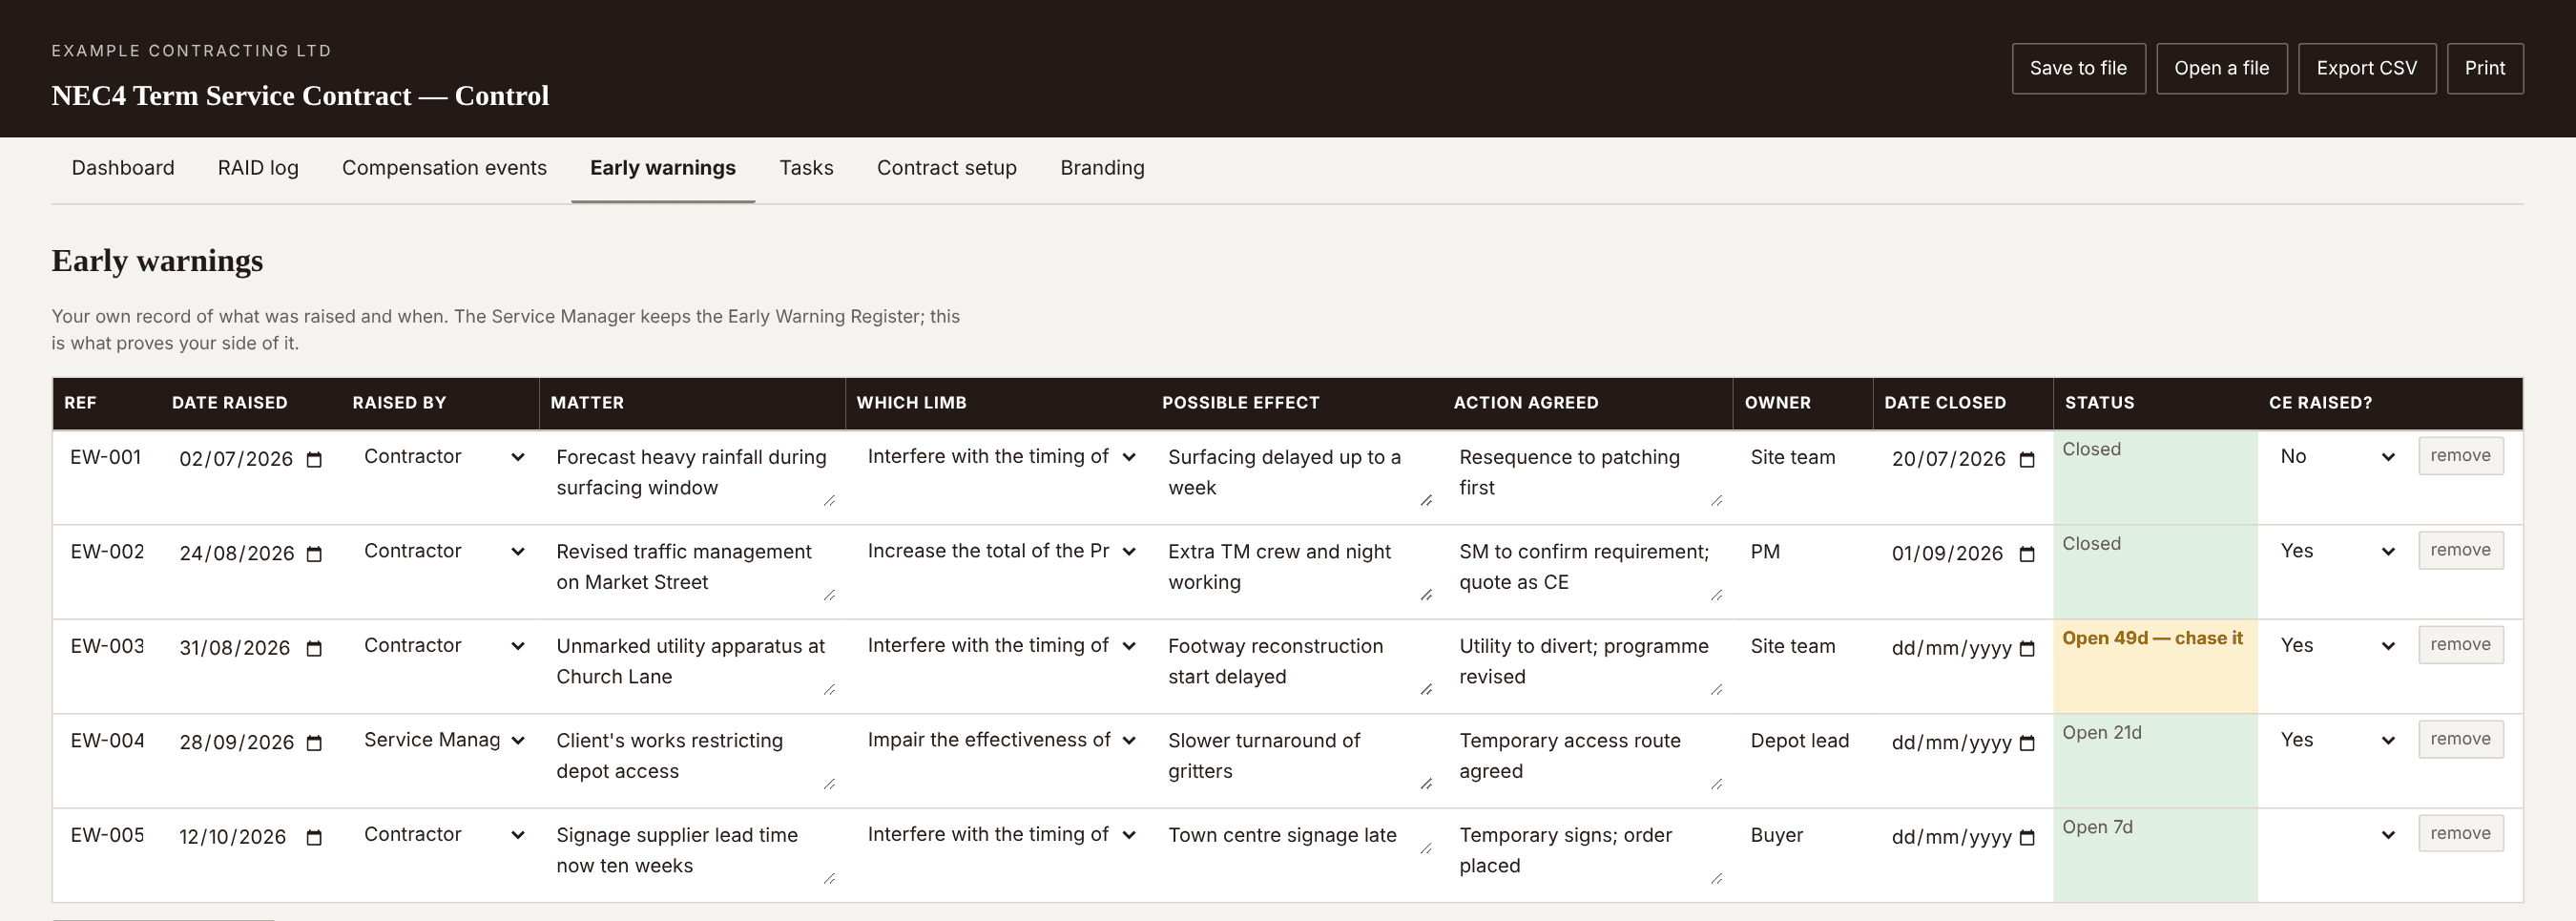The height and width of the screenshot is (921, 2576).
Task: Open calendar icon for EW-002 date closed
Action: click(2027, 554)
